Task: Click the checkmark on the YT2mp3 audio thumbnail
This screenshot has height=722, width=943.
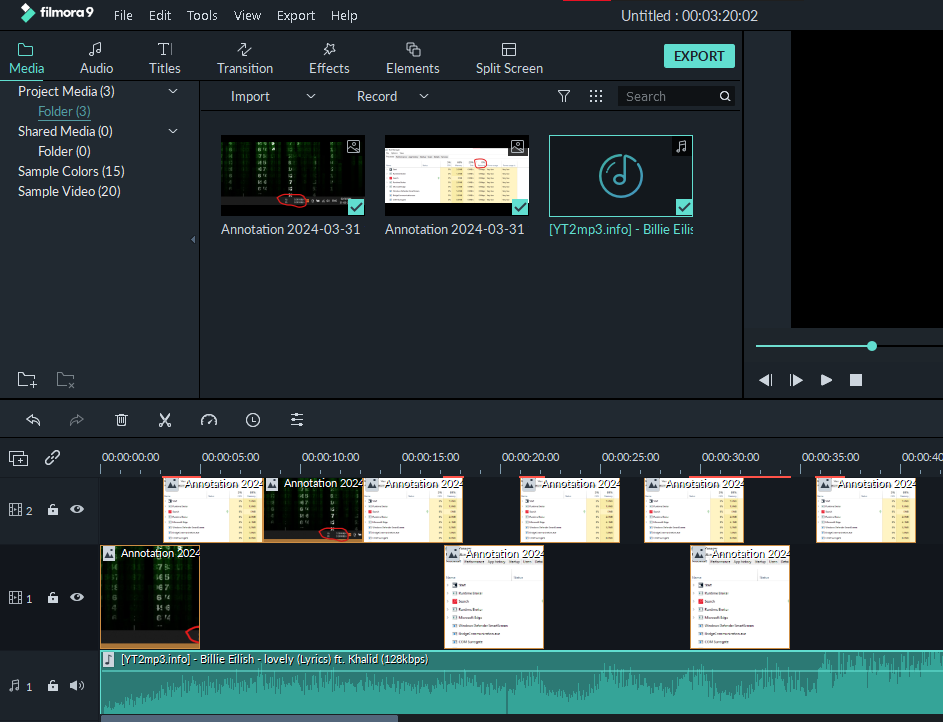Action: pyautogui.click(x=684, y=207)
